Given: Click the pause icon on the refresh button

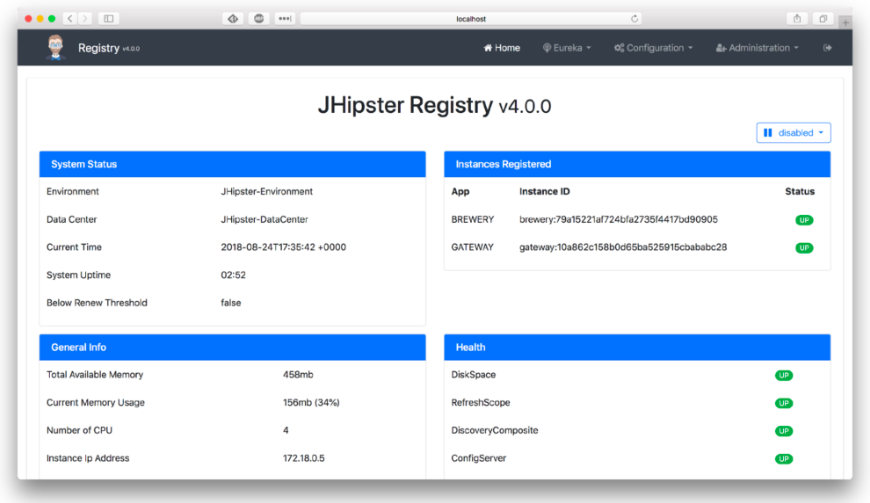Looking at the screenshot, I should coord(768,132).
